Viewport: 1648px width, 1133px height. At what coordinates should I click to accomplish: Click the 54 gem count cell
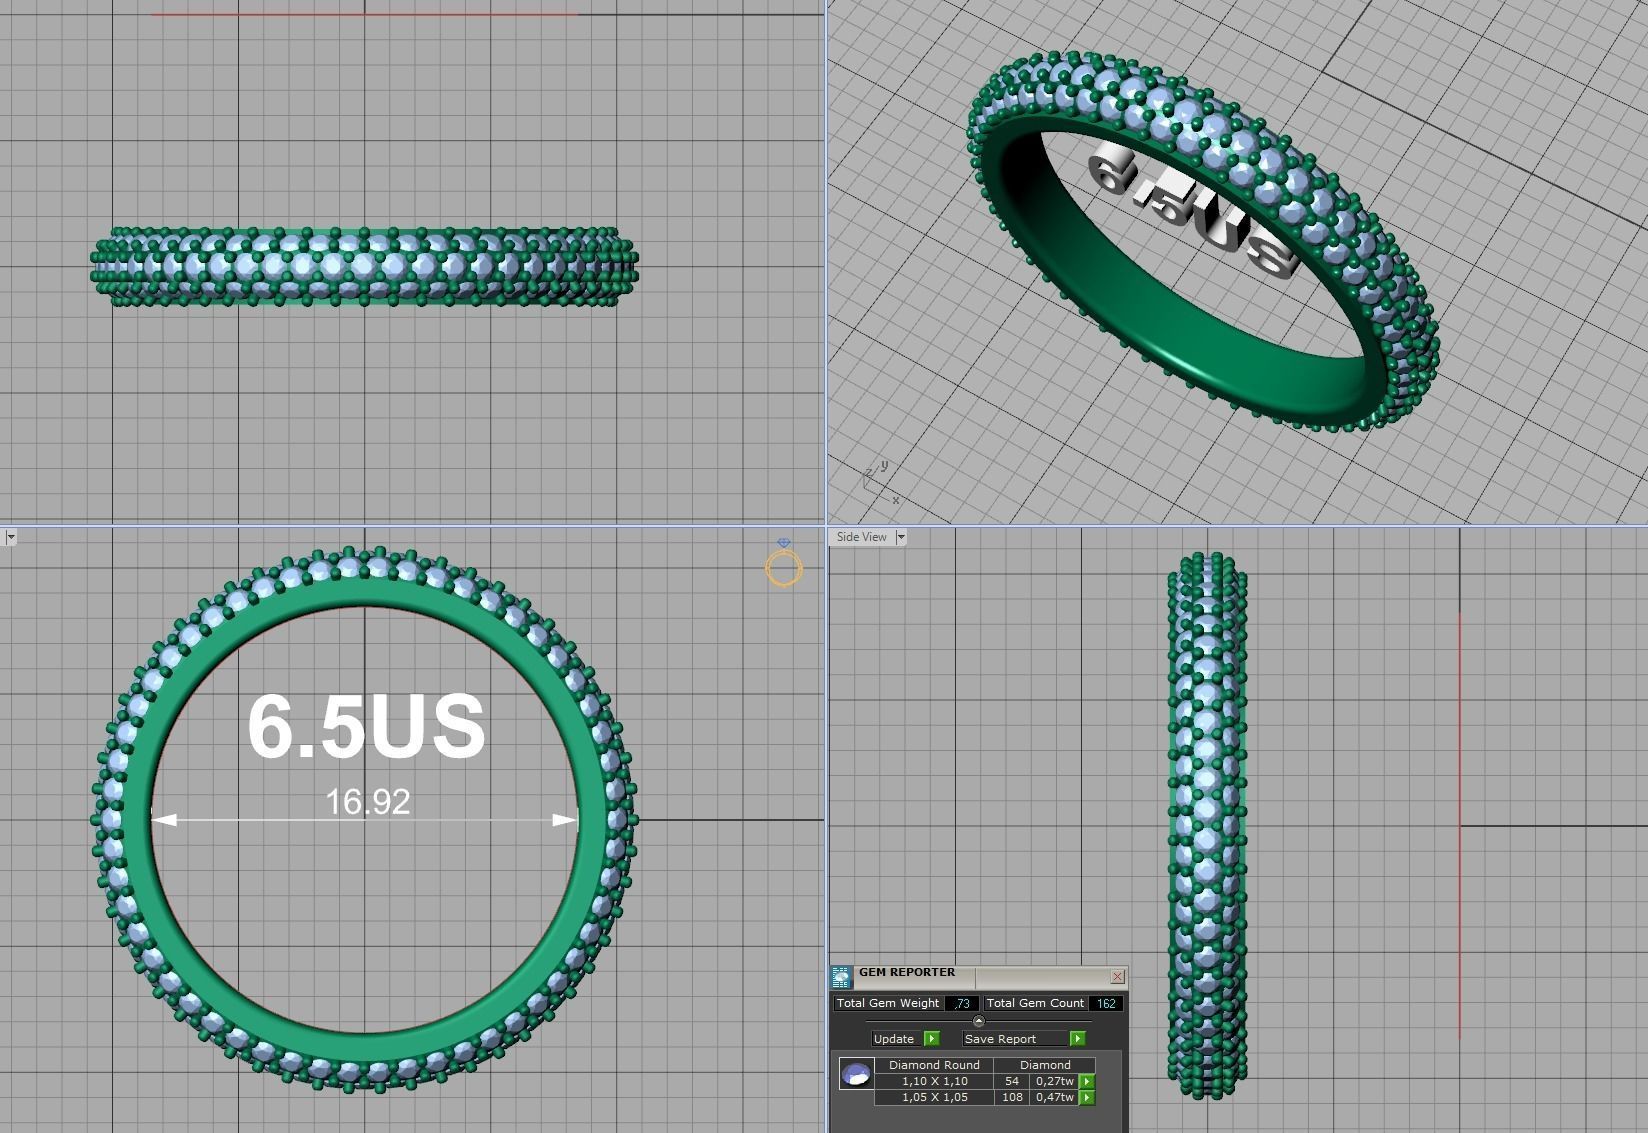[x=1012, y=1081]
